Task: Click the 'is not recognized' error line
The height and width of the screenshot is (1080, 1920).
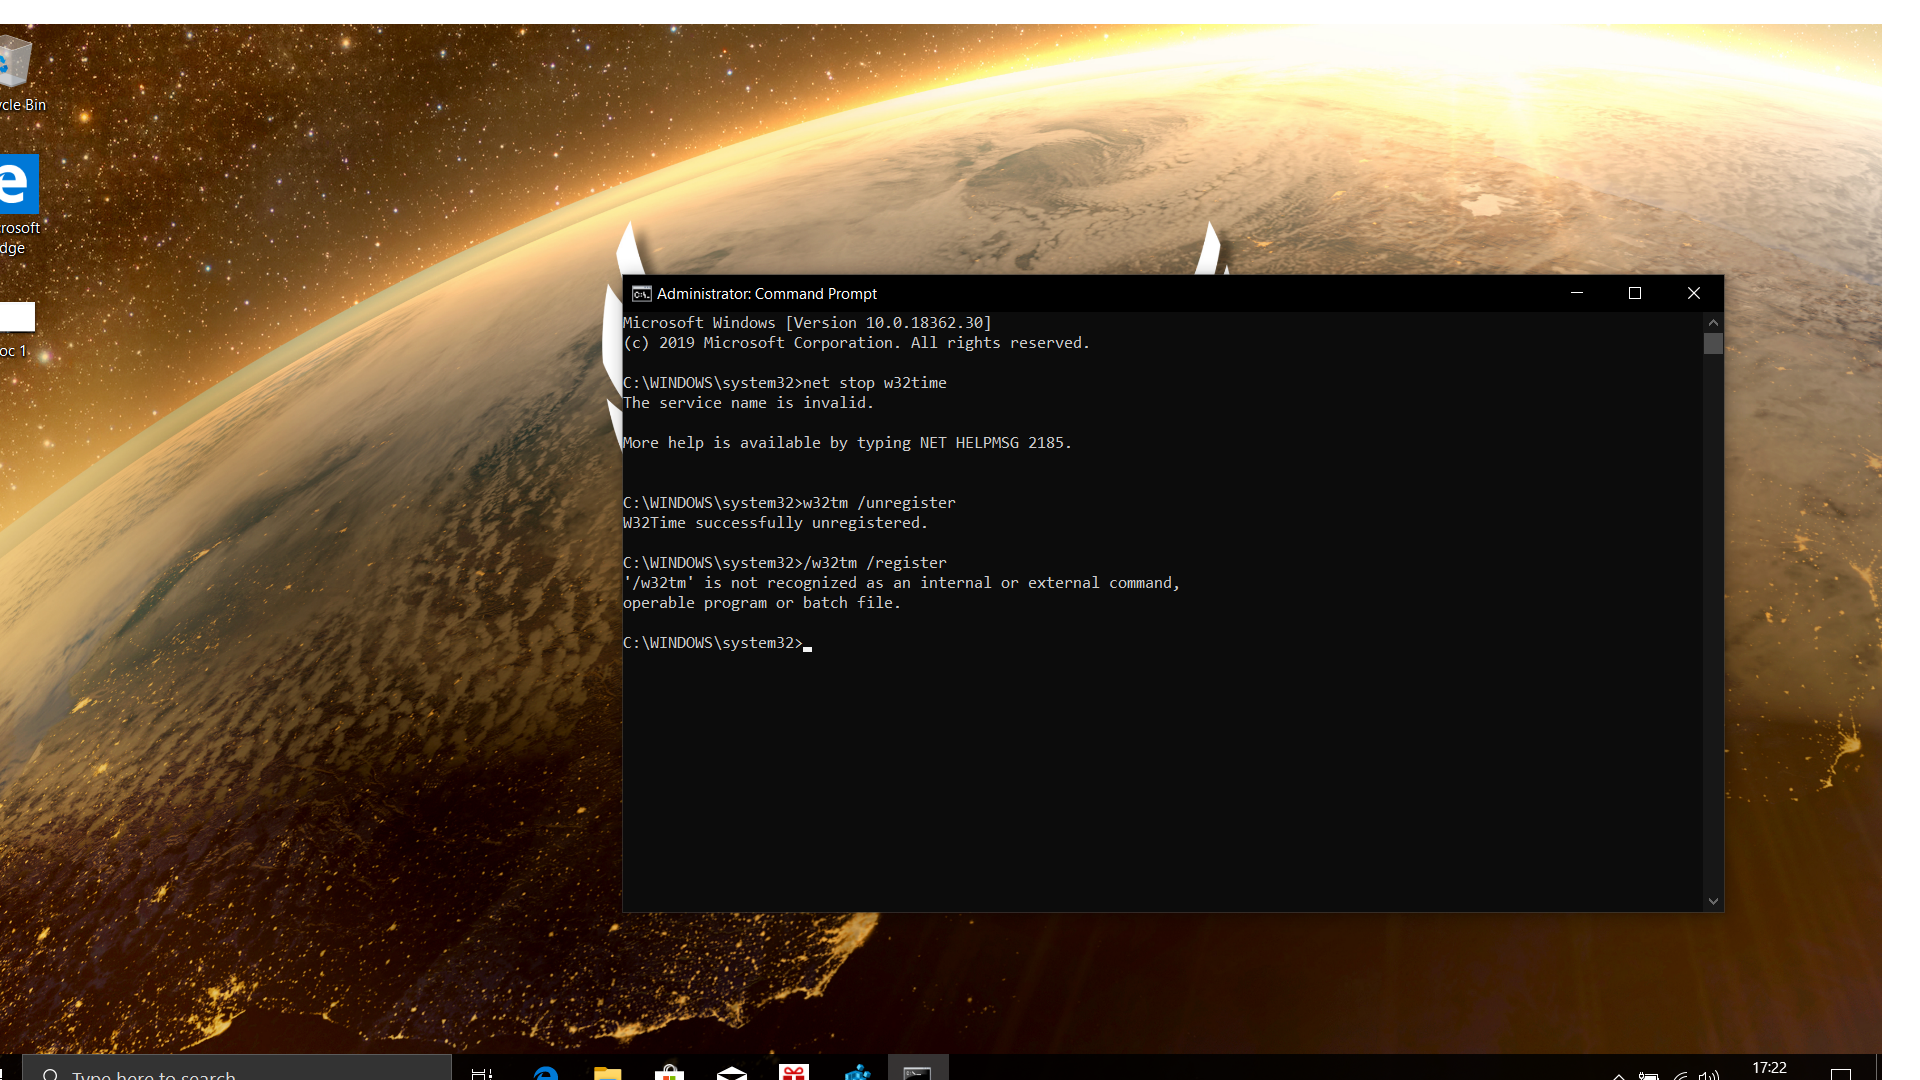Action: [x=901, y=583]
